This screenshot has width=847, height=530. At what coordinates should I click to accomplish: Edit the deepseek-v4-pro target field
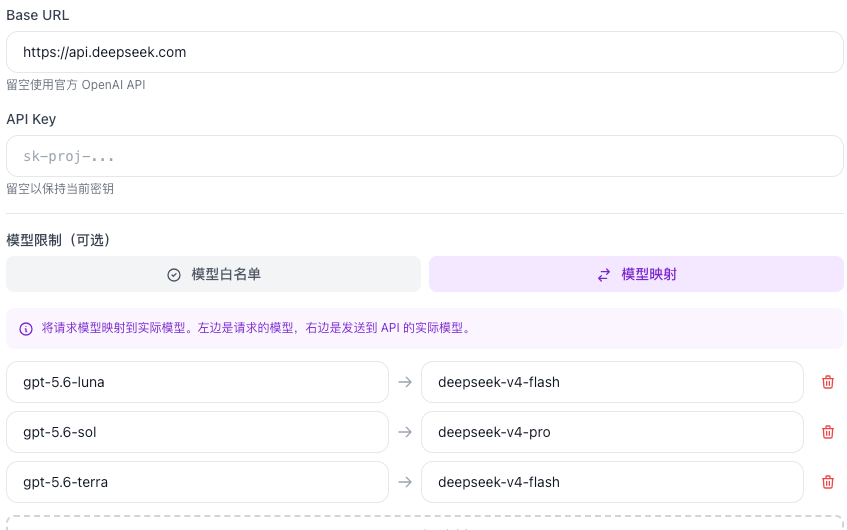612,432
